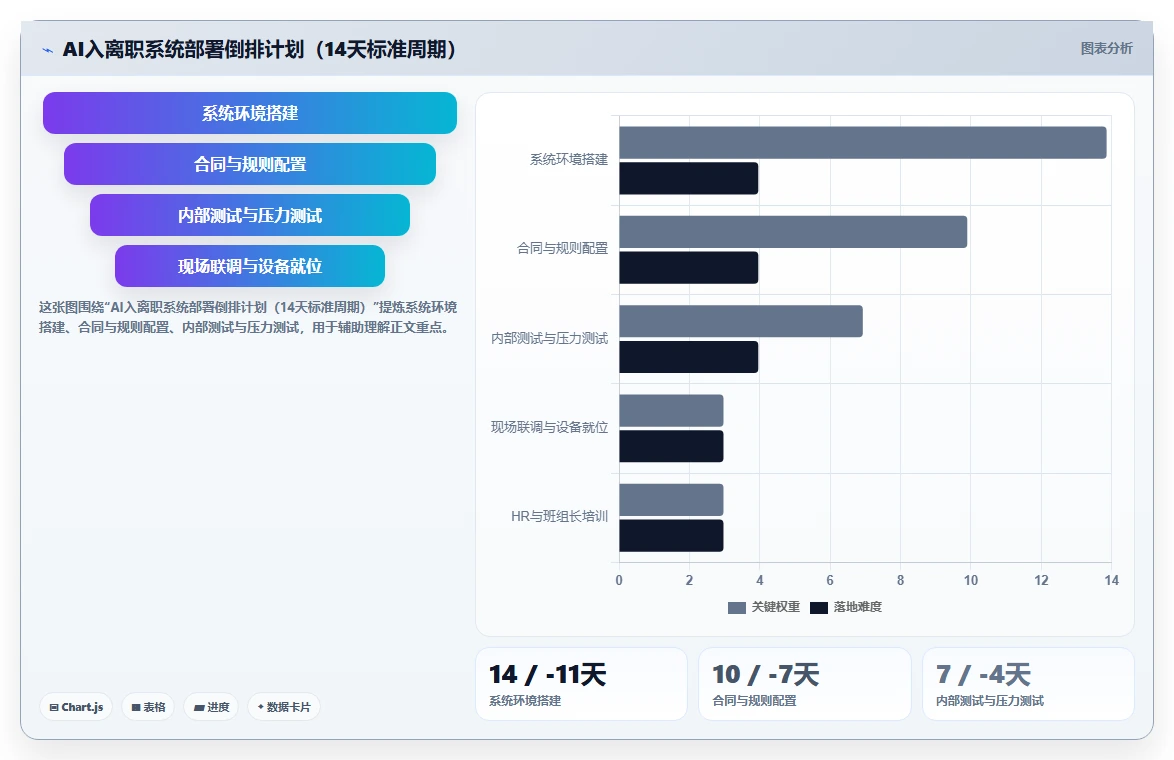Click the 关键权重 bar for HR与班组长培训
Image resolution: width=1174 pixels, height=760 pixels.
coord(671,499)
